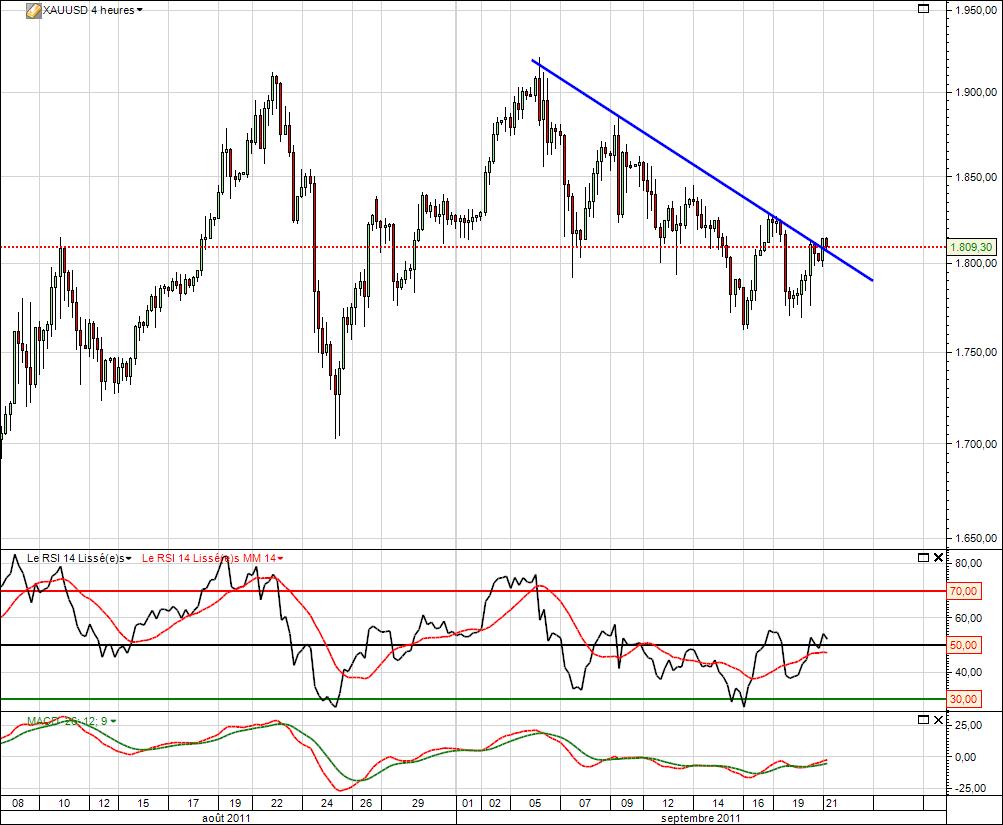Select the red dotted horizontal price line
This screenshot has width=1003, height=825.
pyautogui.click(x=300, y=246)
